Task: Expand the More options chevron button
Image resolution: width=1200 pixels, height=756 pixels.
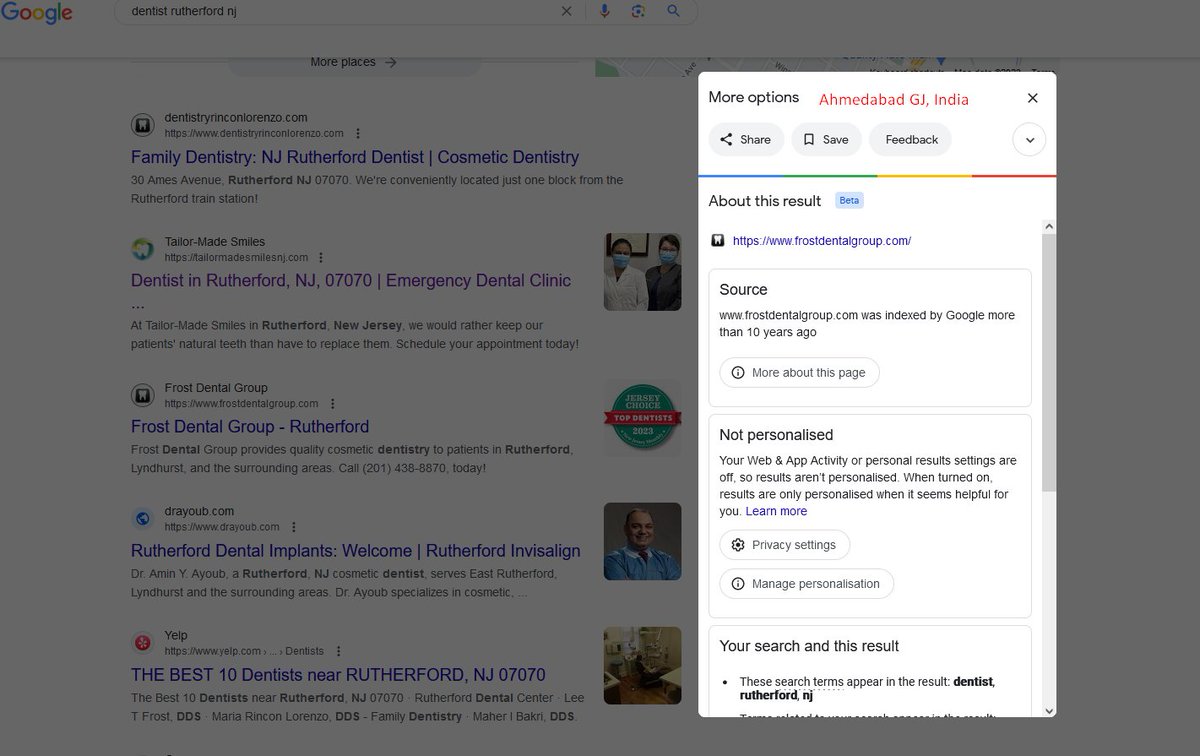Action: coord(1029,140)
